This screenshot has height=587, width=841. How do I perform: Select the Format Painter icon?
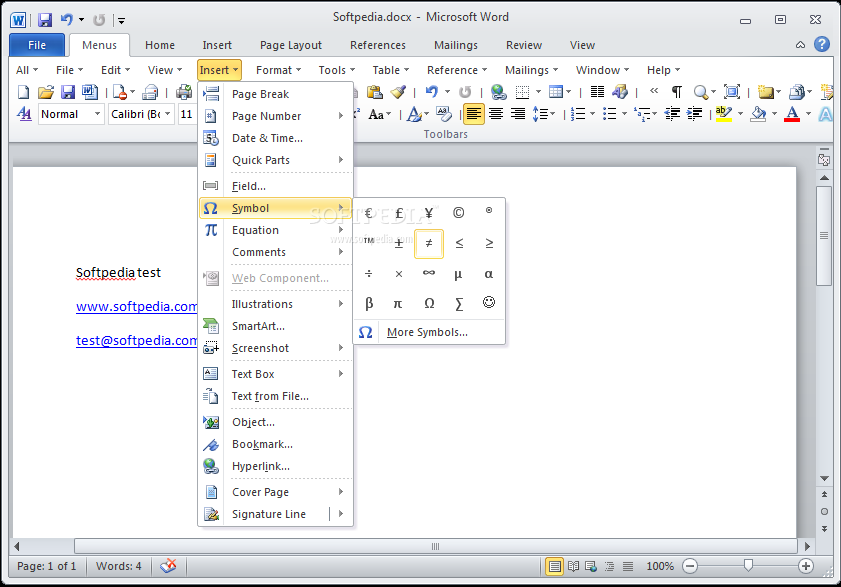(399, 91)
